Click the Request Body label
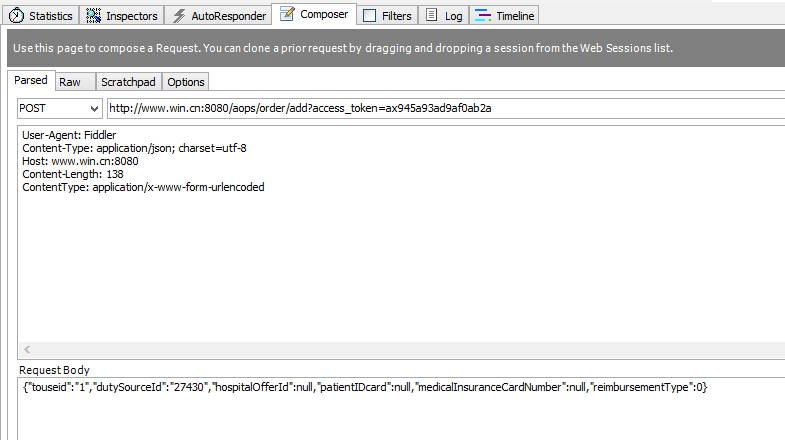 tap(54, 370)
